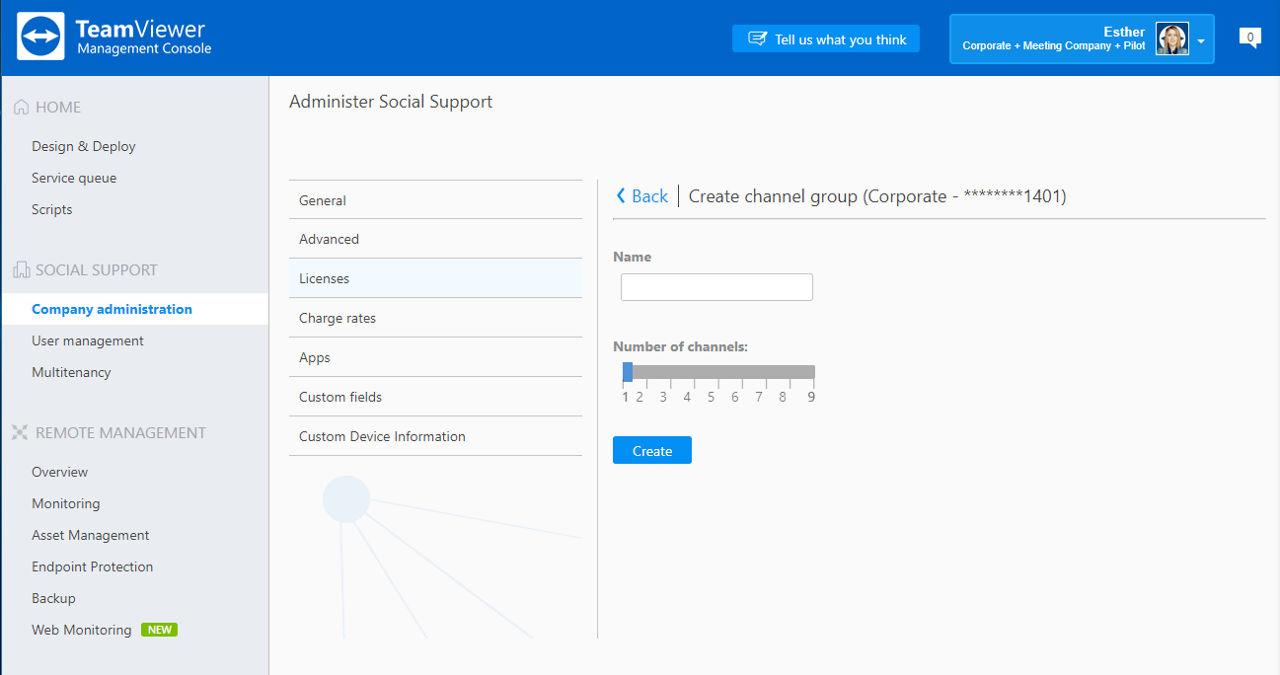
Task: Open the Custom fields tab
Action: (x=435, y=397)
